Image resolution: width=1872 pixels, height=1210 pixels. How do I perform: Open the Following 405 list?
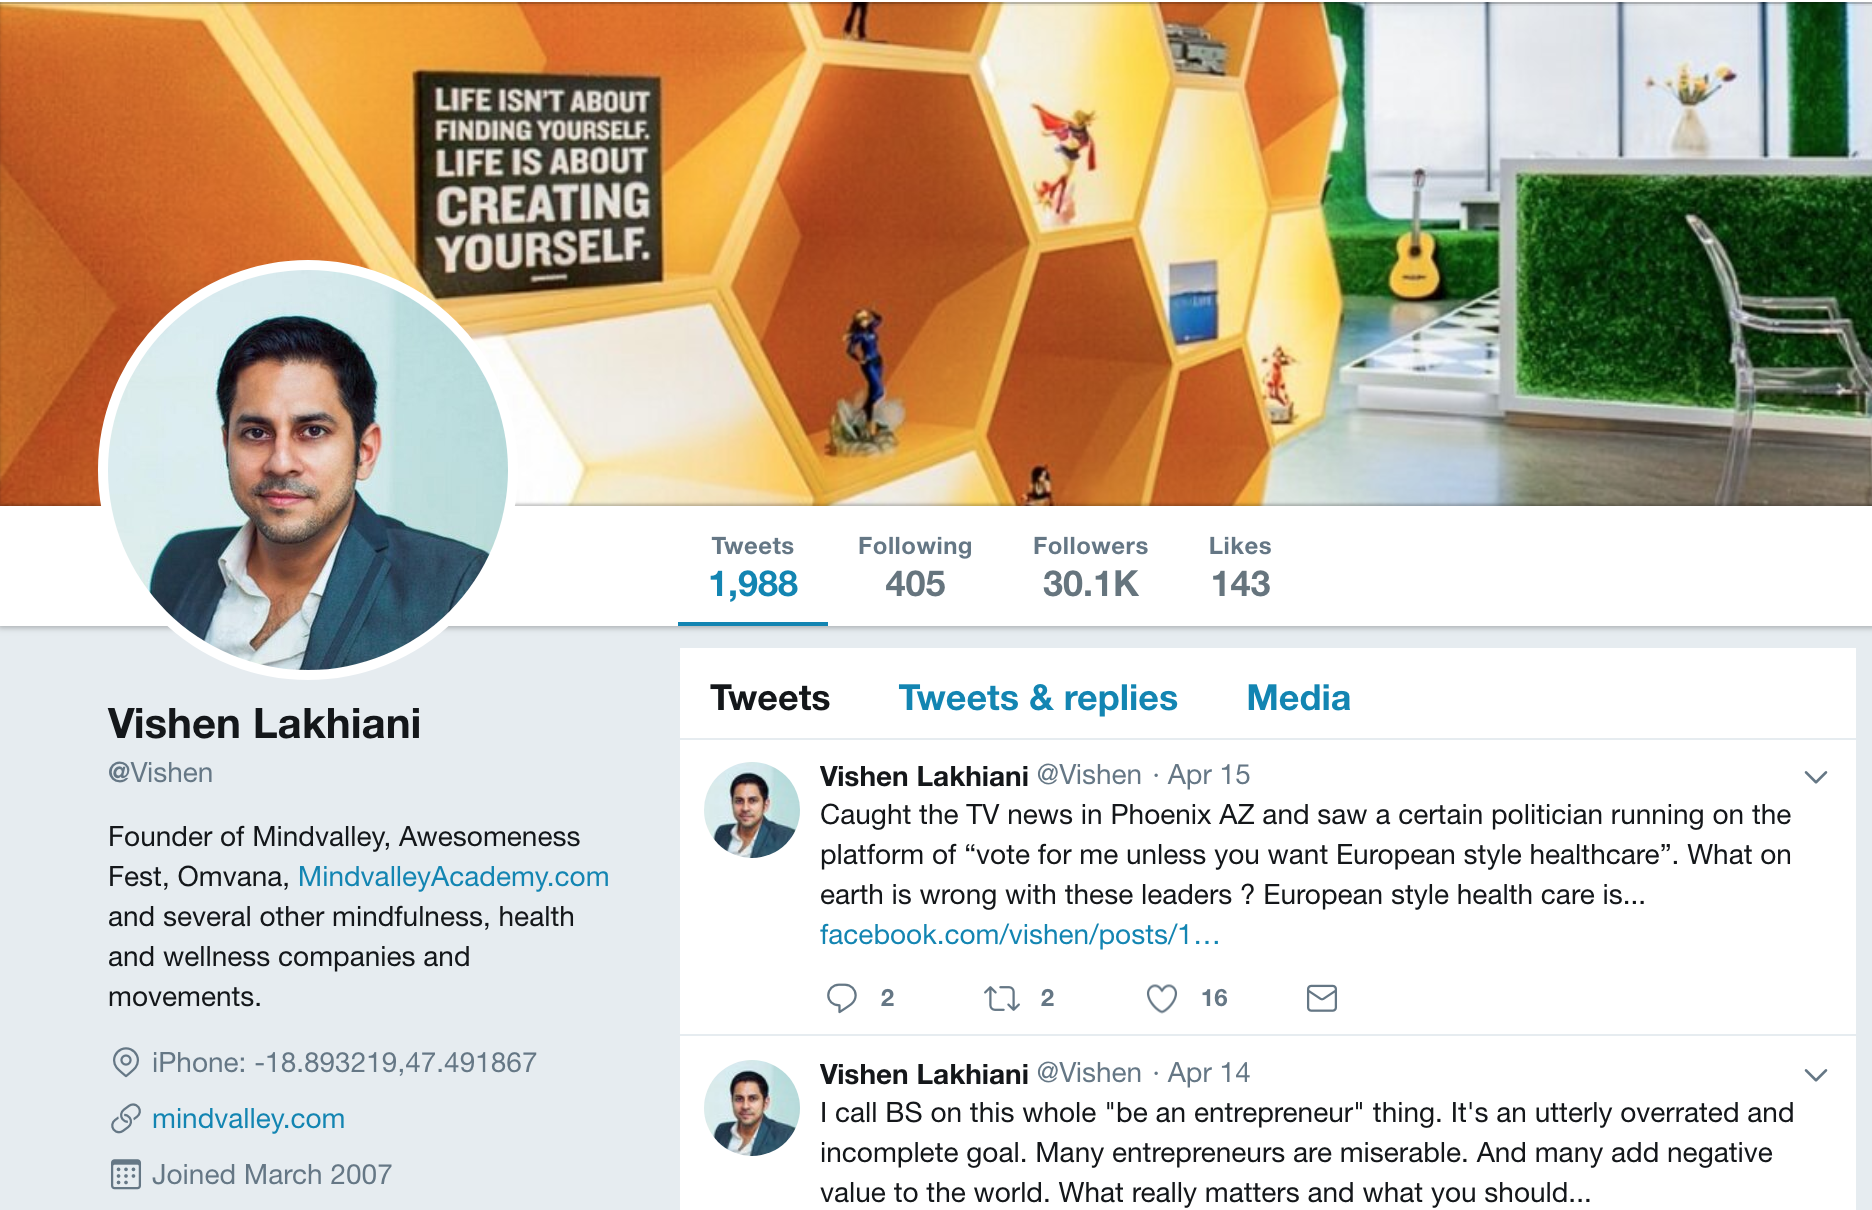click(915, 567)
